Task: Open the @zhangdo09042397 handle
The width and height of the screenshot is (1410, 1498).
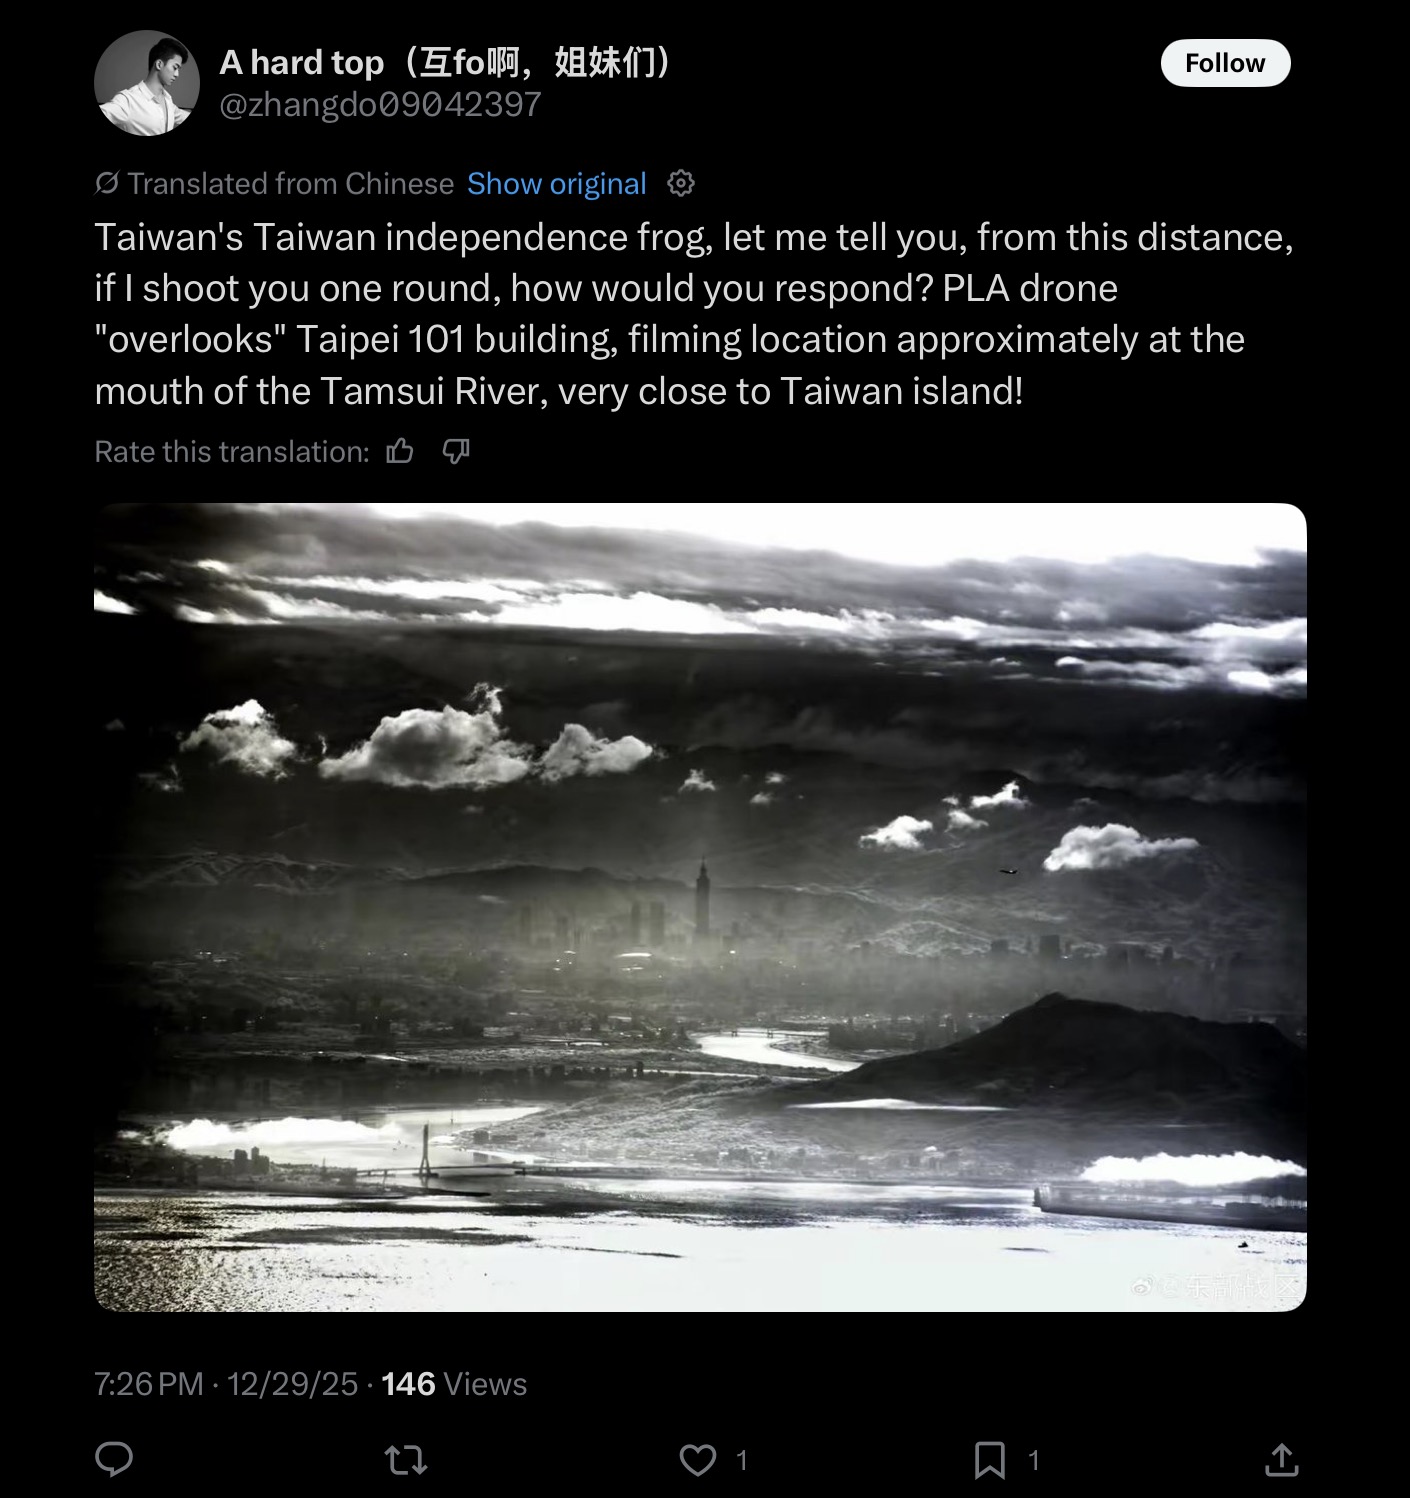Action: tap(380, 104)
